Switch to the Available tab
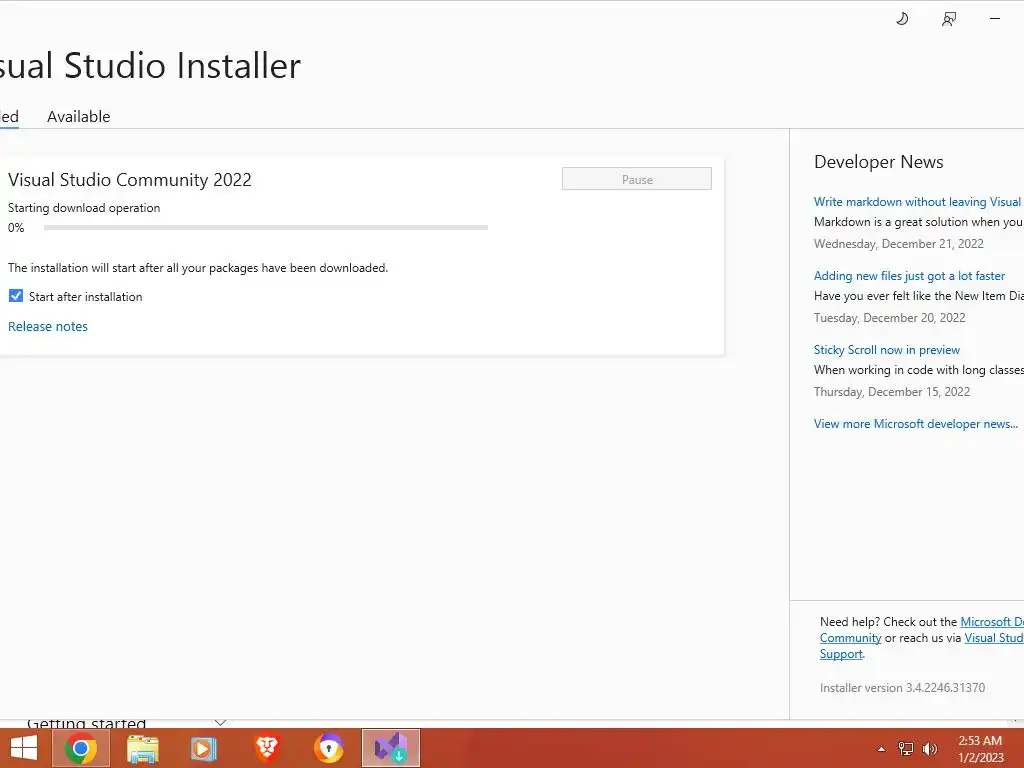Viewport: 1024px width, 768px height. tap(78, 116)
